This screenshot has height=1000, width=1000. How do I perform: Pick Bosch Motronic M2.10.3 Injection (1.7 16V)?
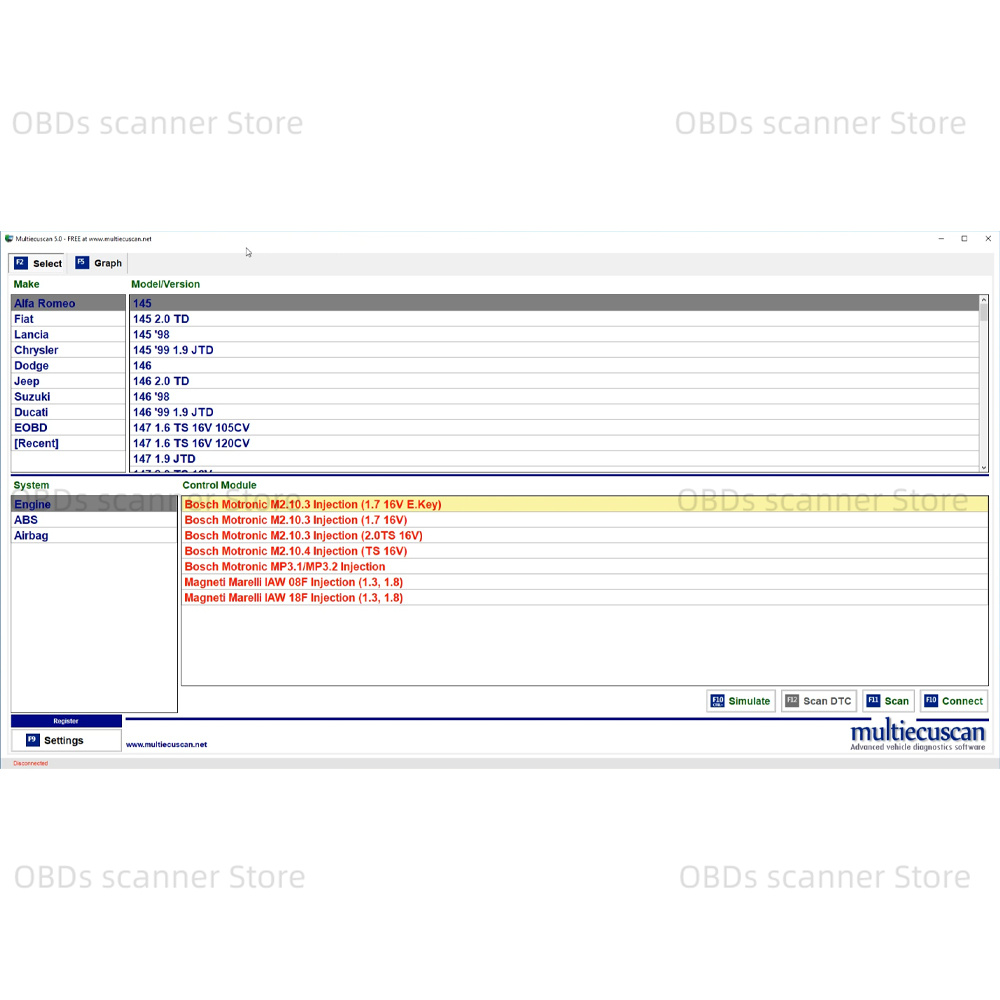585,520
